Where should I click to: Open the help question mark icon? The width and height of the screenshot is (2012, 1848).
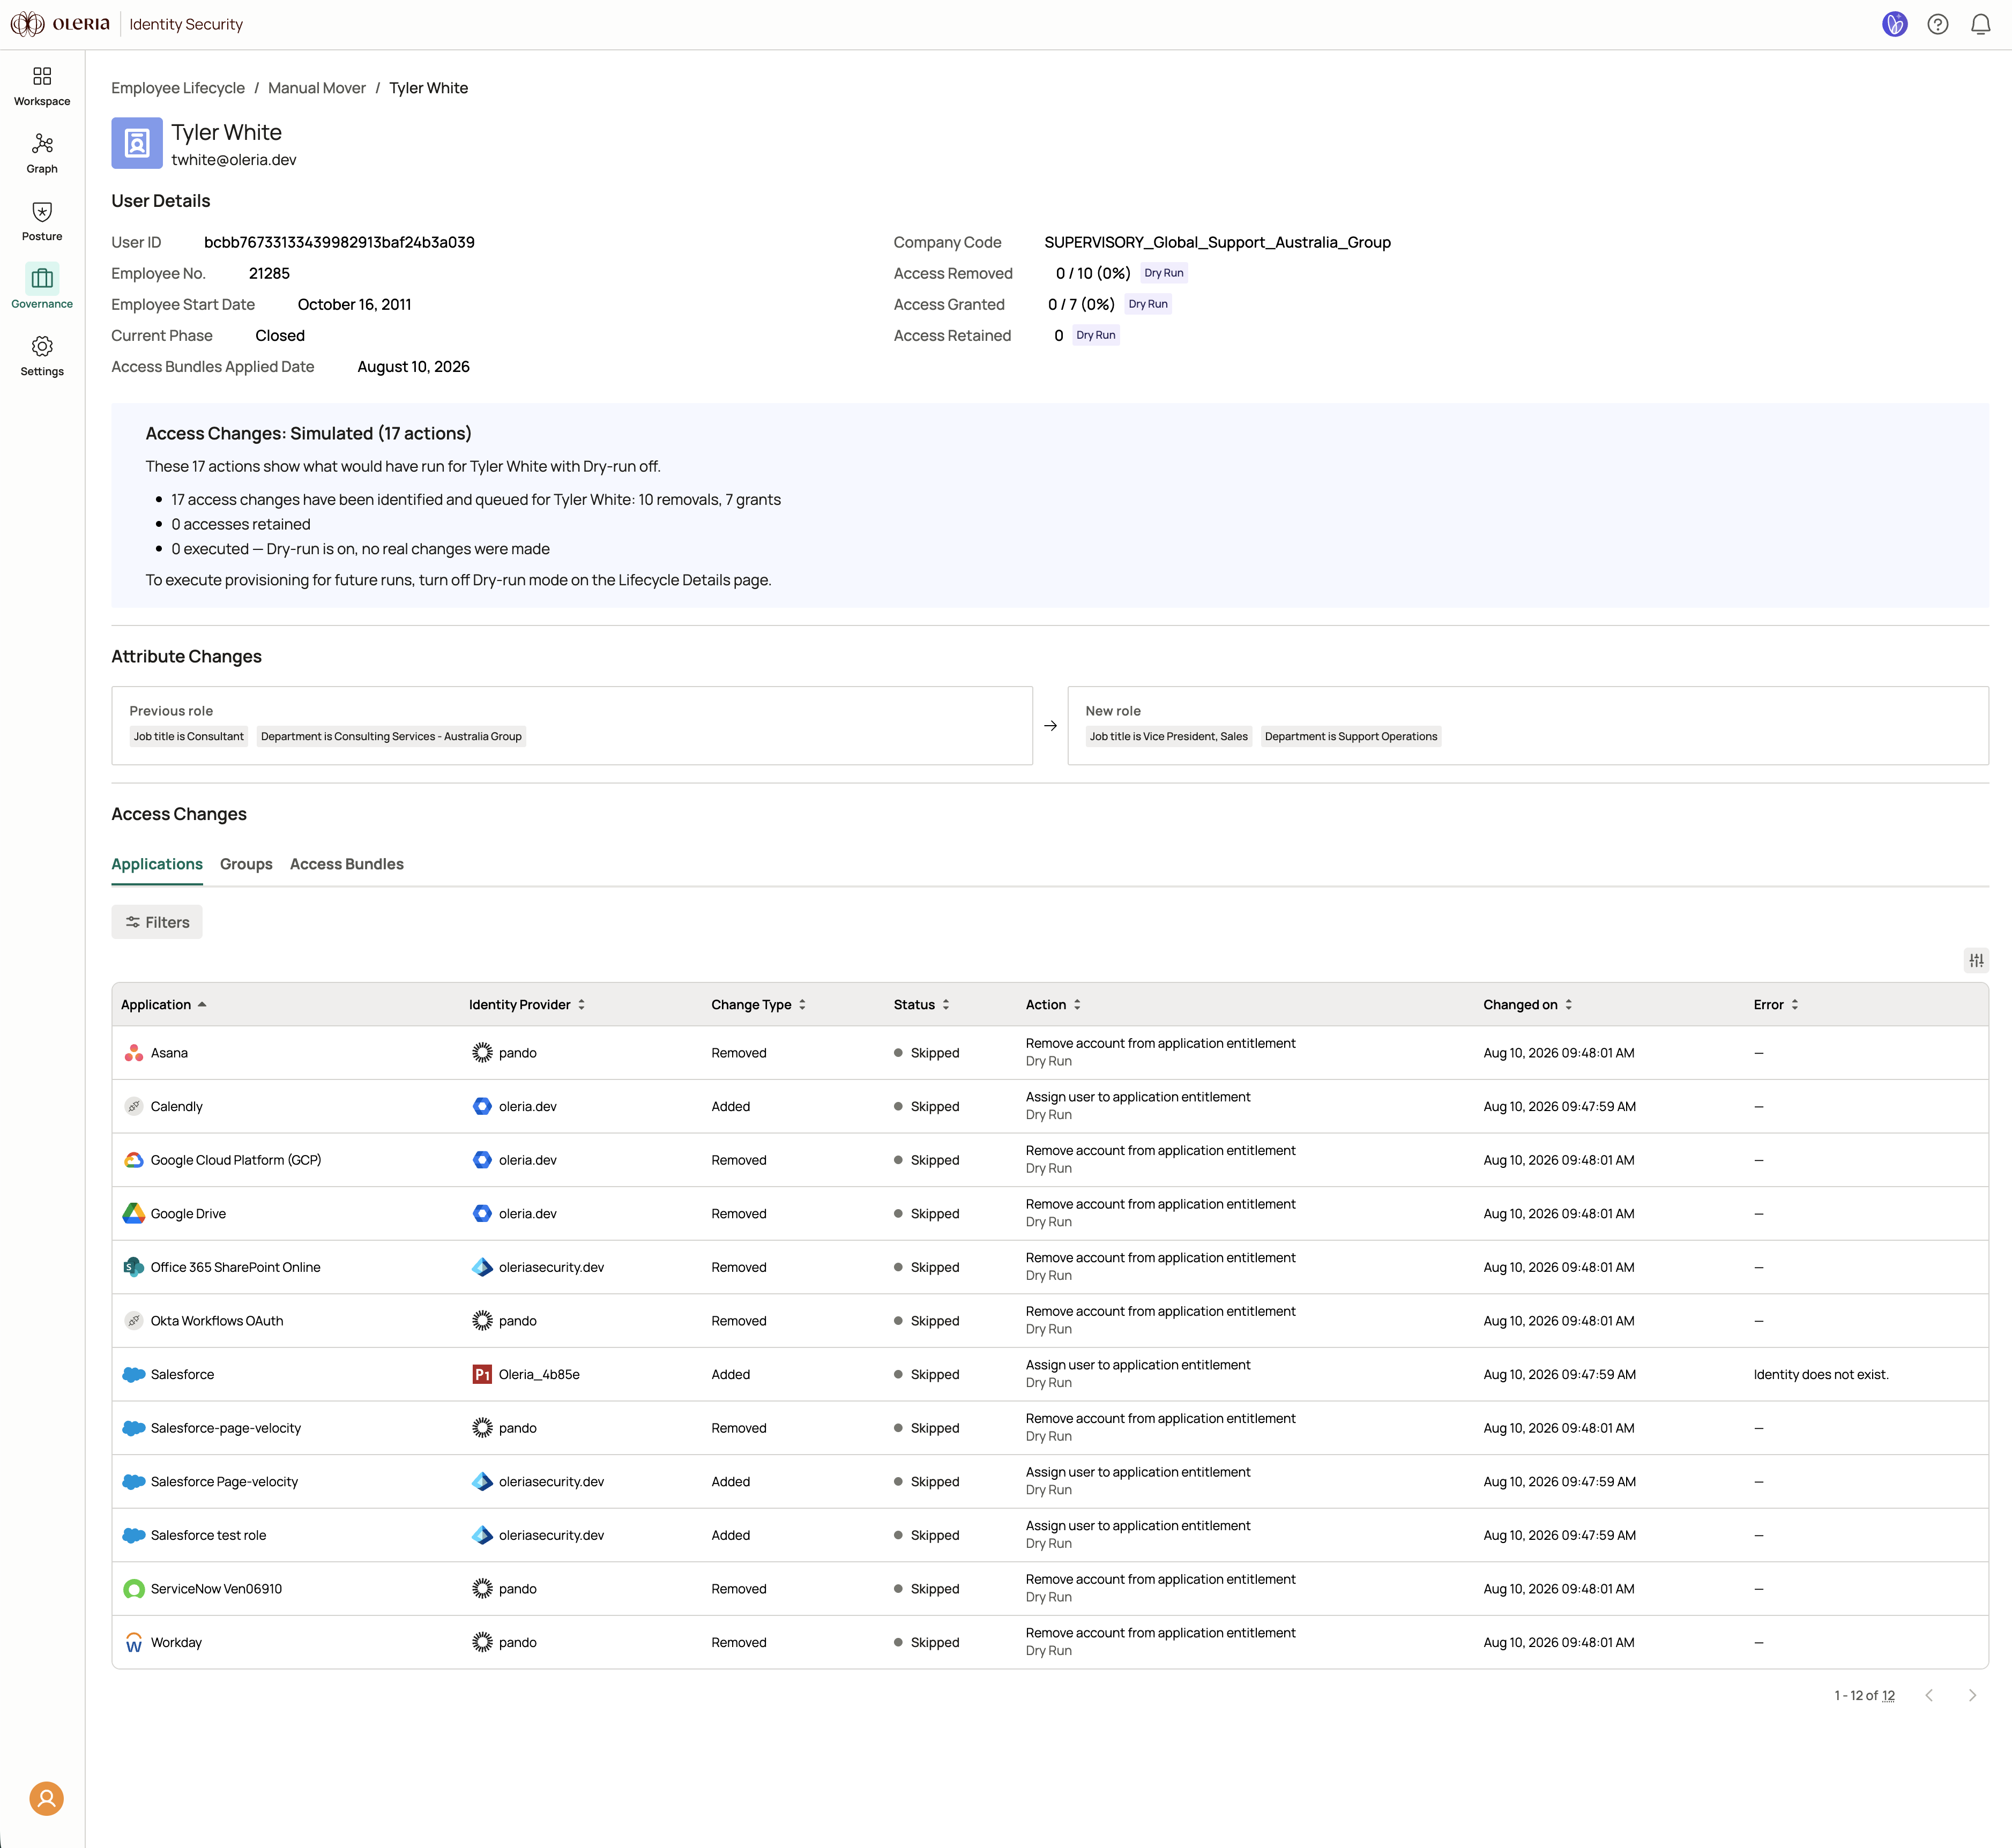(x=1938, y=24)
